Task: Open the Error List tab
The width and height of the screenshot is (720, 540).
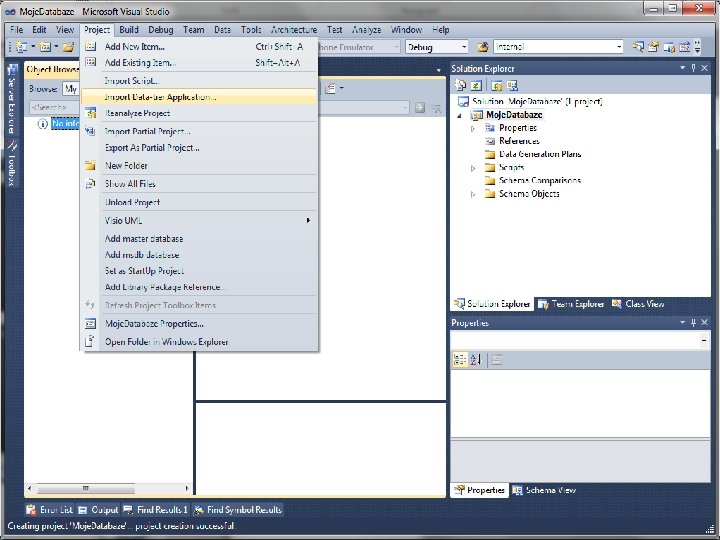Action: pyautogui.click(x=50, y=510)
